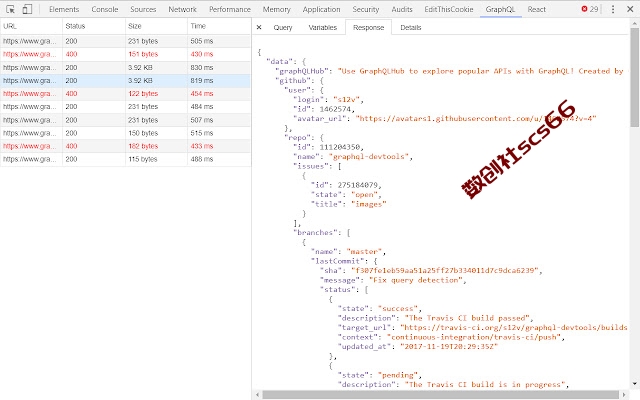
Task: Switch to the Application tab
Action: click(x=321, y=9)
